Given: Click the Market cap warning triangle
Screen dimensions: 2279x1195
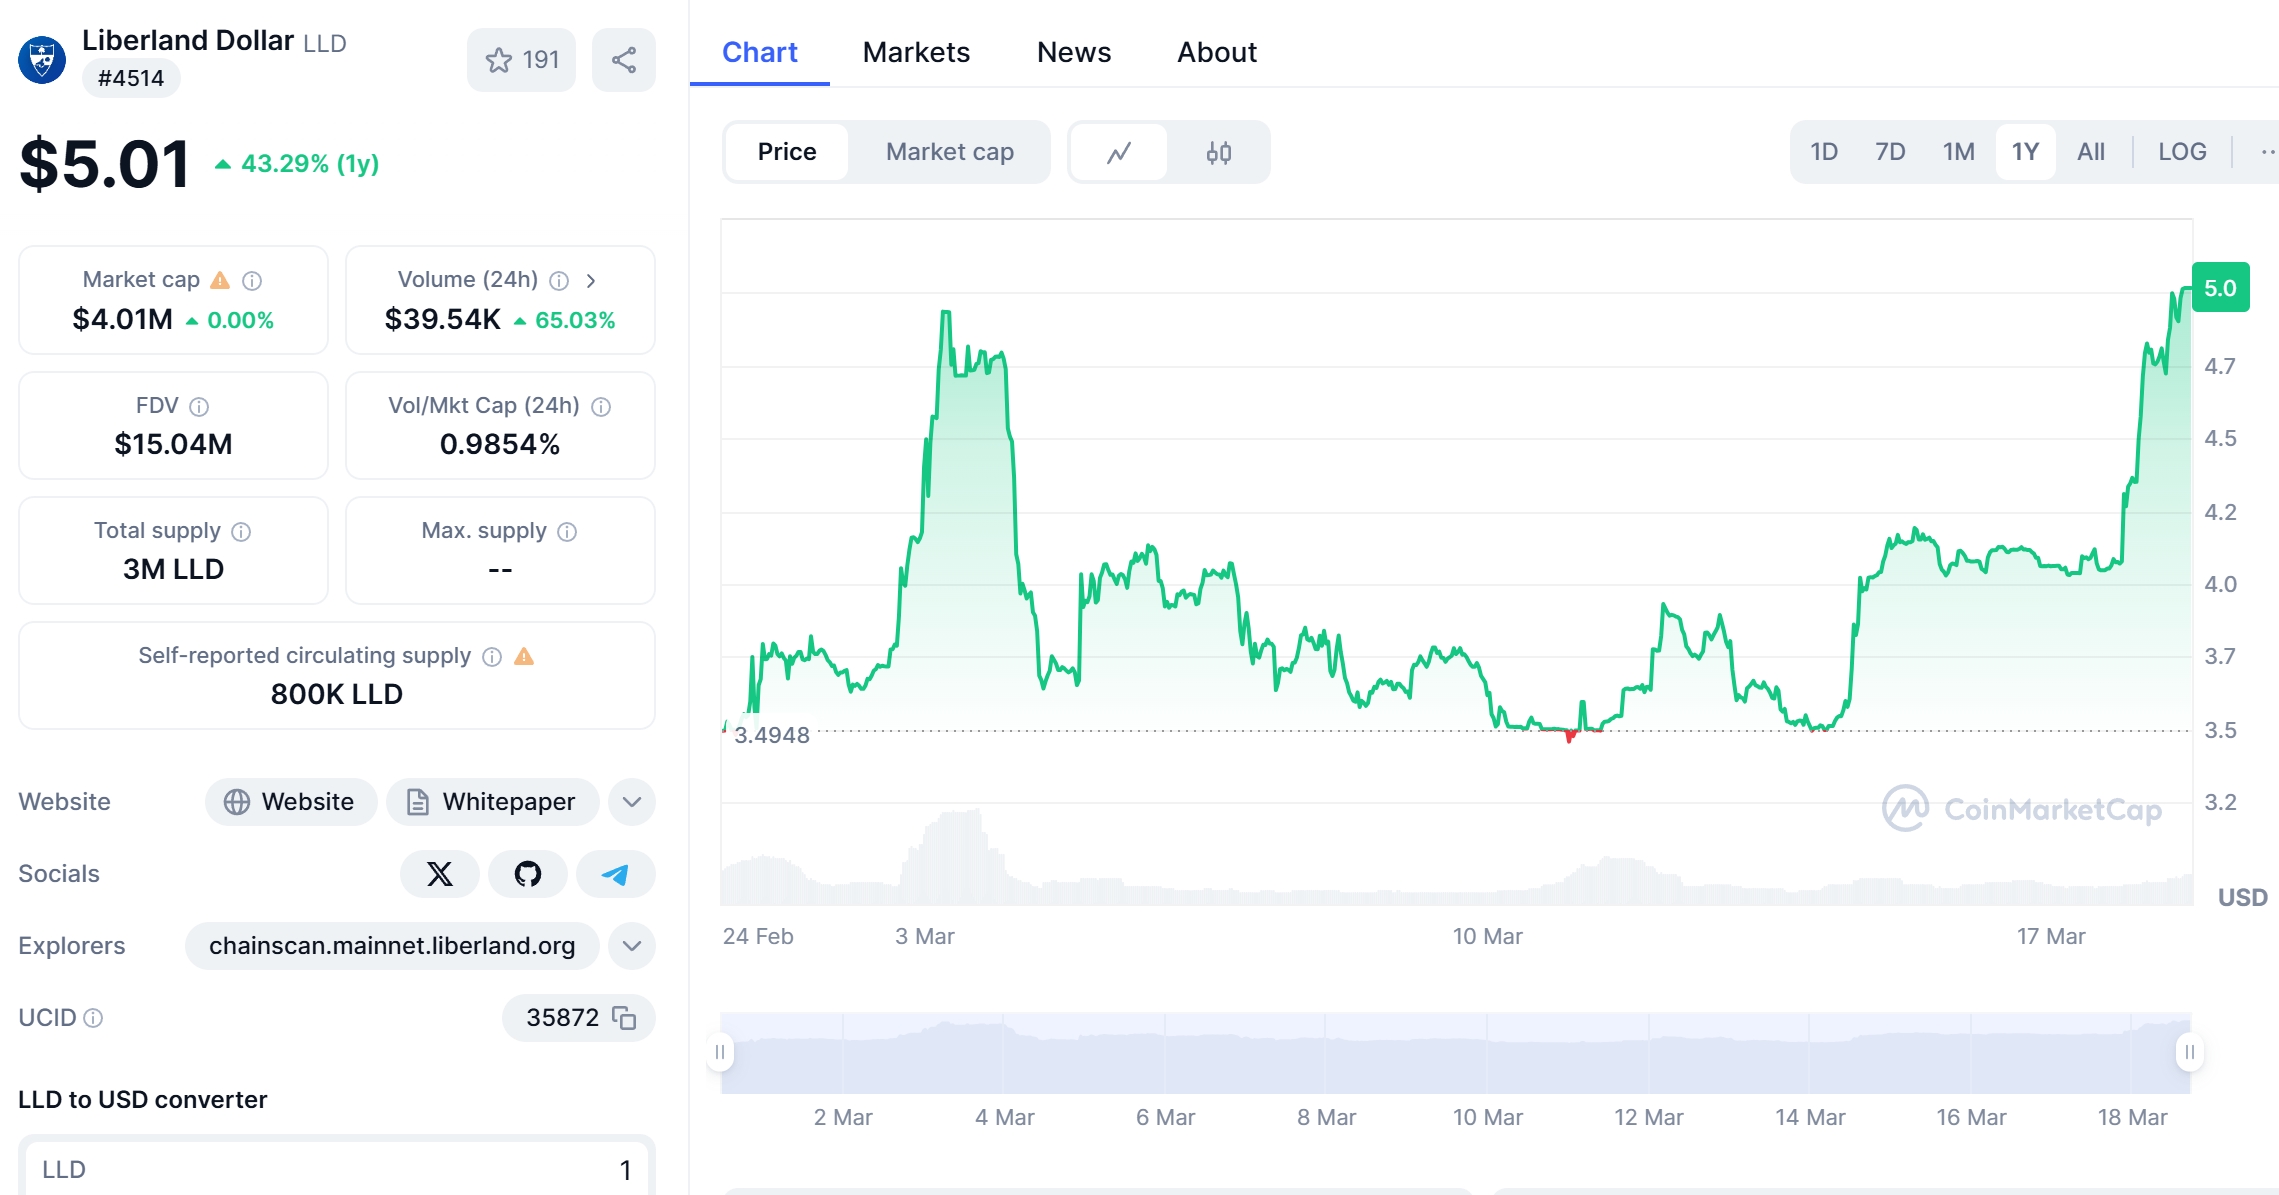Looking at the screenshot, I should click(220, 280).
